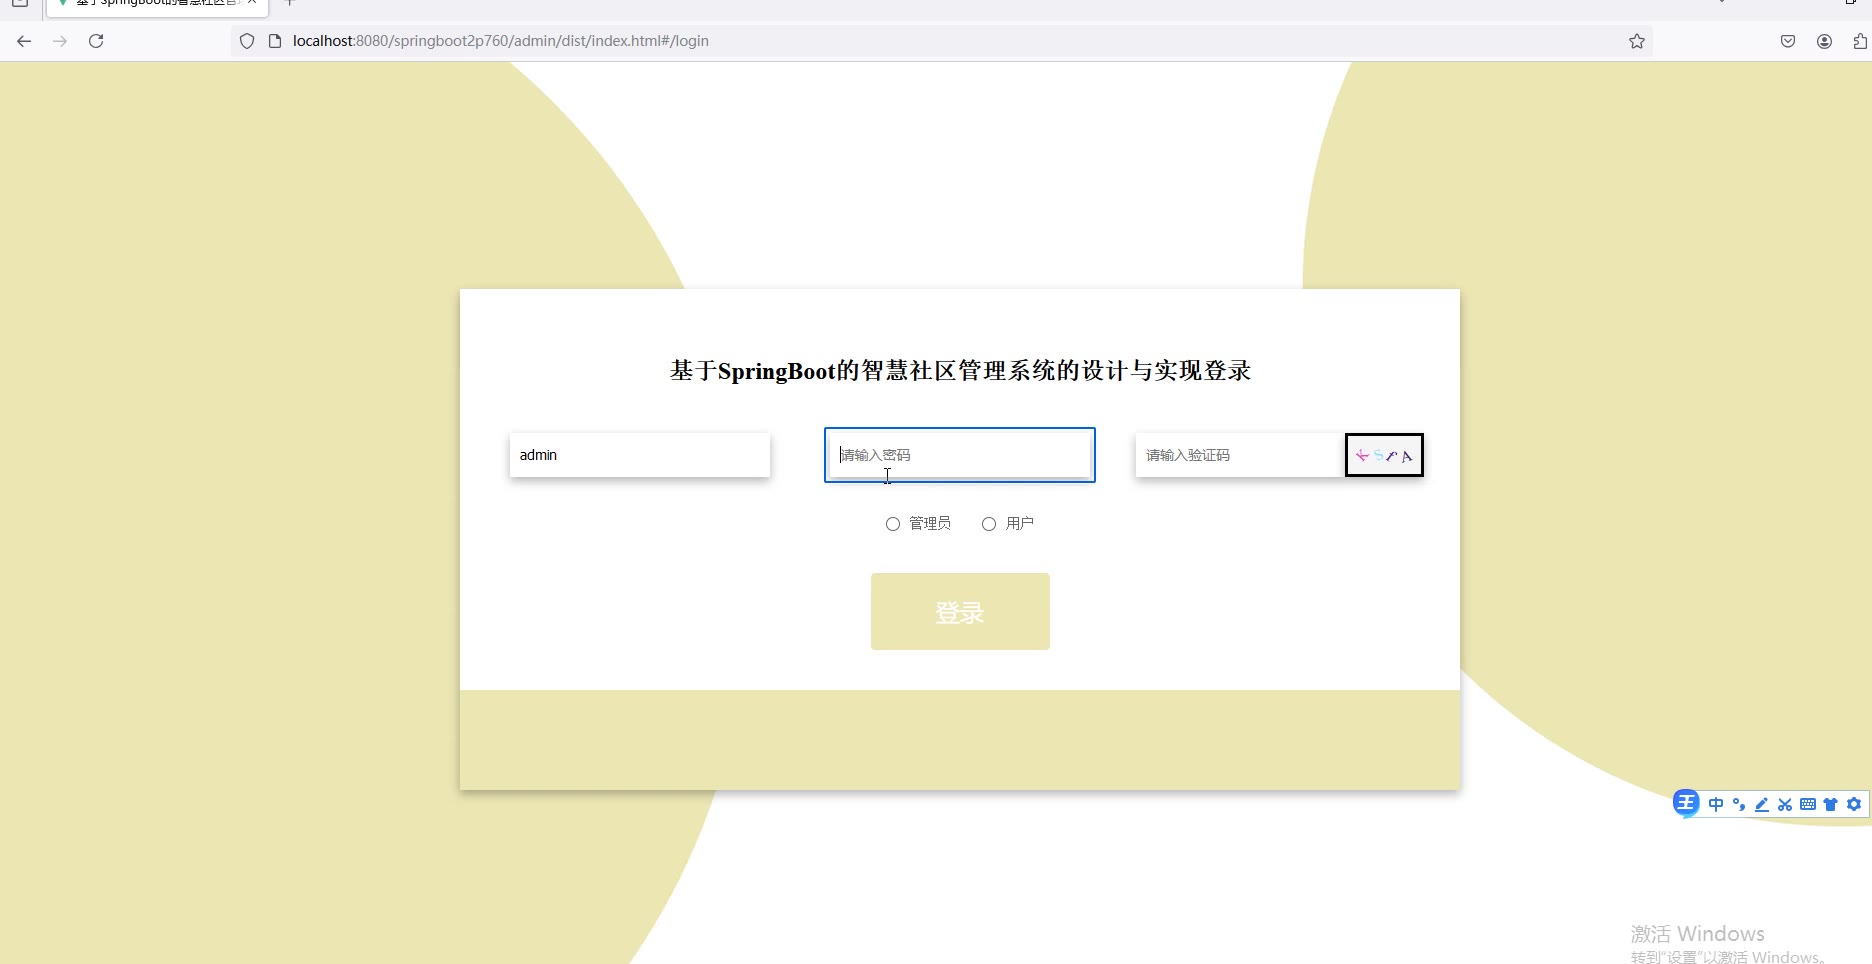This screenshot has height=964, width=1872.
Task: Click the browser forward arrow
Action: [x=60, y=41]
